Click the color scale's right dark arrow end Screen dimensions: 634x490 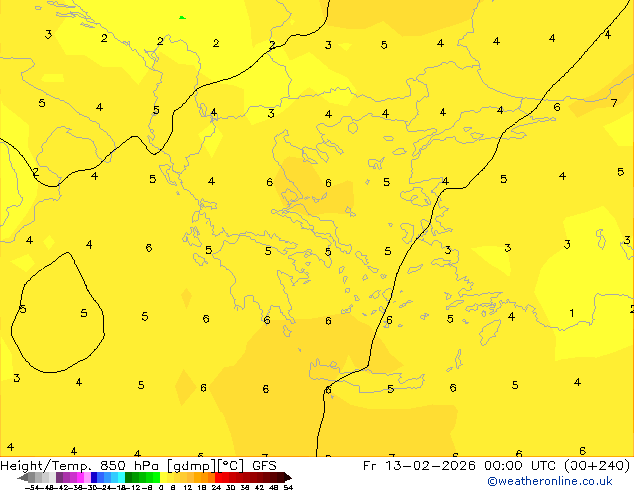pyautogui.click(x=288, y=477)
